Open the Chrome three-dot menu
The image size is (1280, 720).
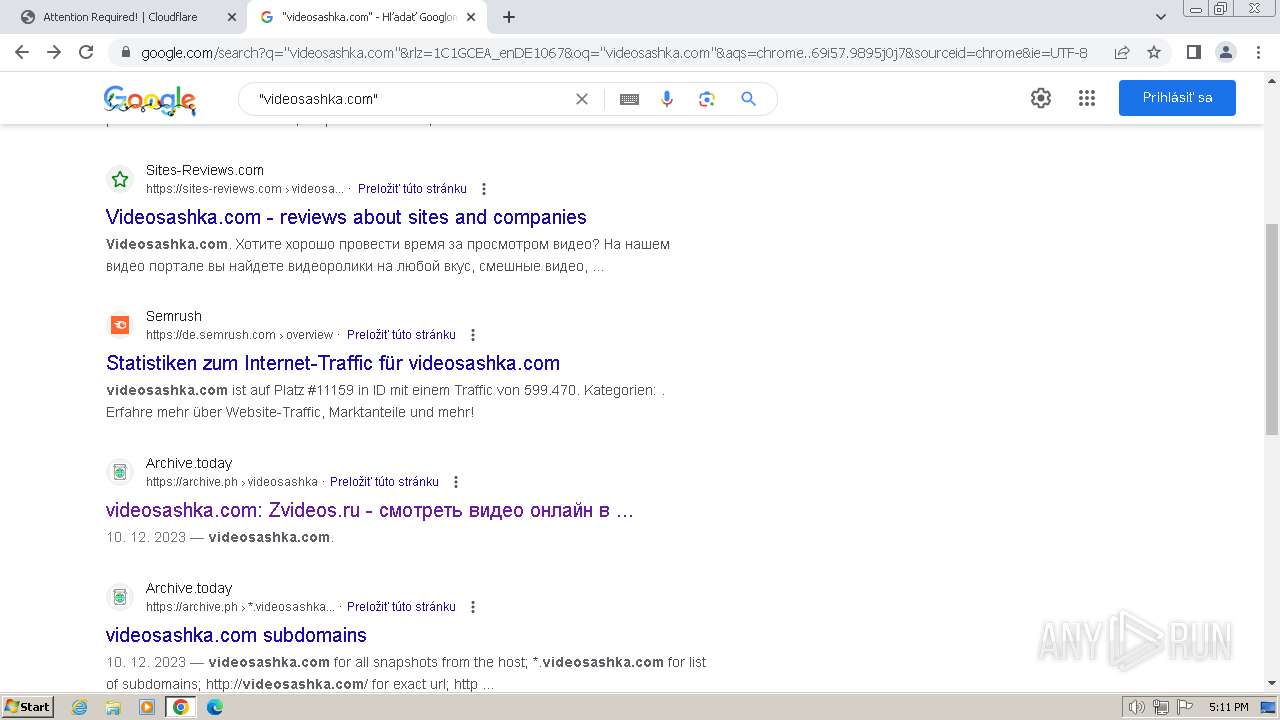1257,52
